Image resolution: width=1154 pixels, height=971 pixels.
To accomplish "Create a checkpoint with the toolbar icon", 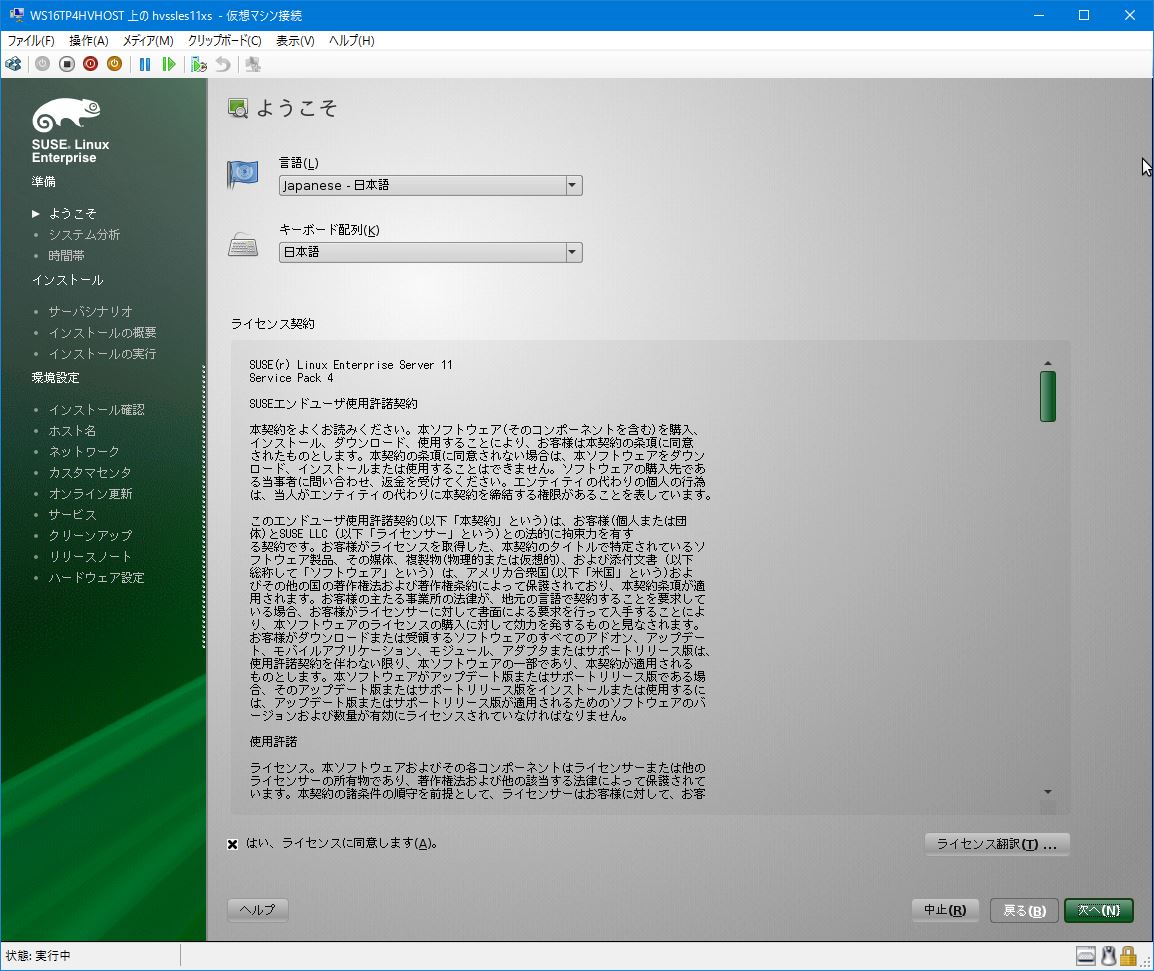I will [199, 65].
